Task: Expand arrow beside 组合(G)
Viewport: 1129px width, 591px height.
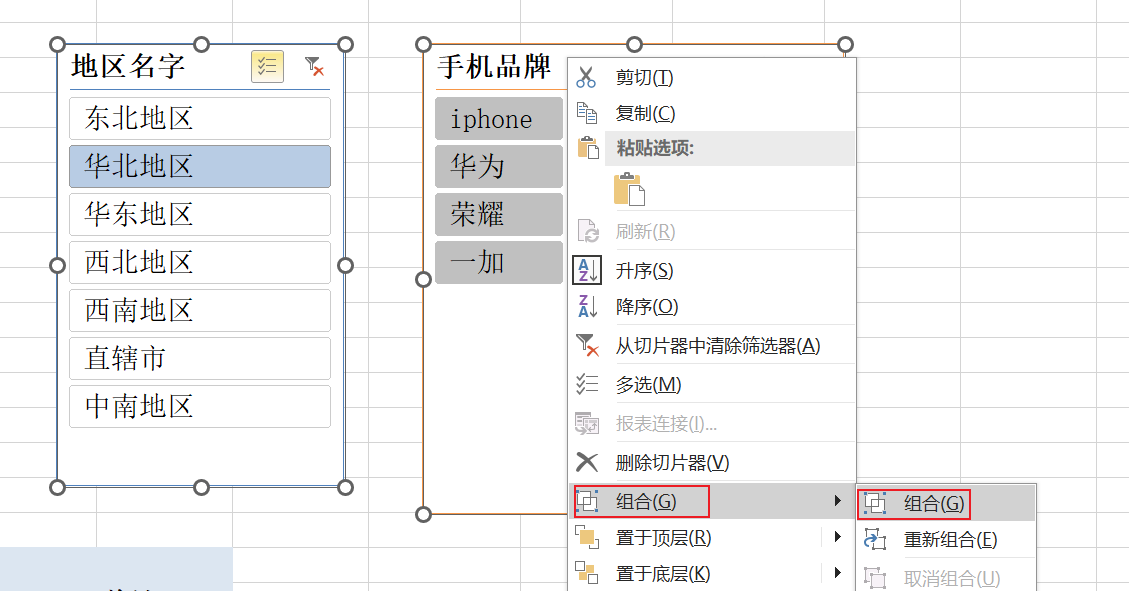Action: click(x=837, y=500)
